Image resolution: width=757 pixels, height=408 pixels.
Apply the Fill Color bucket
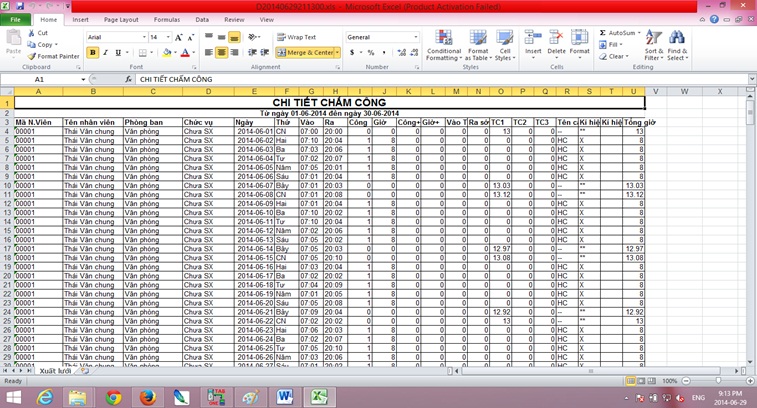pos(167,53)
